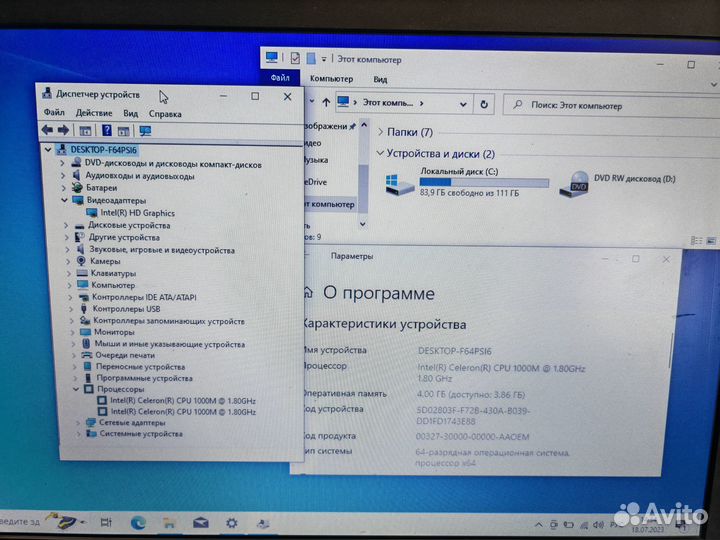Screen dimensions: 720x540
Task: Click the navigation pane scrollbar up arrow
Action: [x=364, y=124]
